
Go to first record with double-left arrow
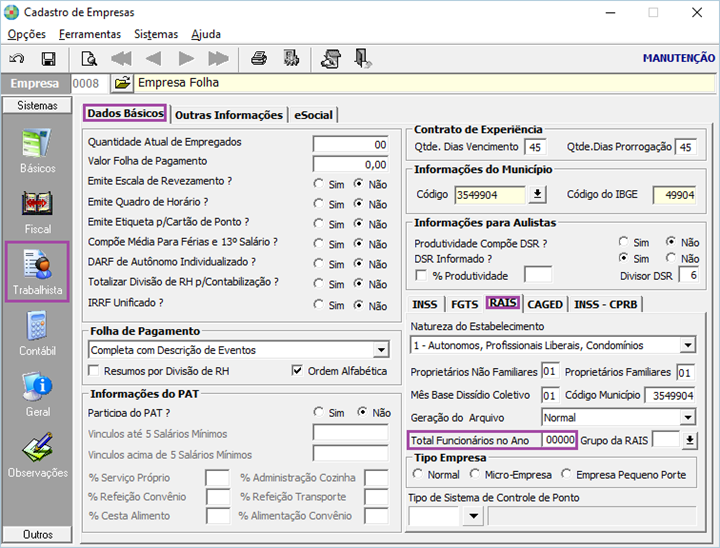[121, 59]
